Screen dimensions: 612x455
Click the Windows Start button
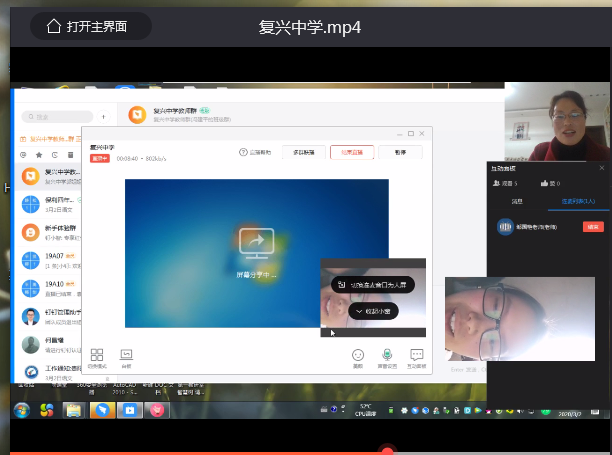point(20,410)
